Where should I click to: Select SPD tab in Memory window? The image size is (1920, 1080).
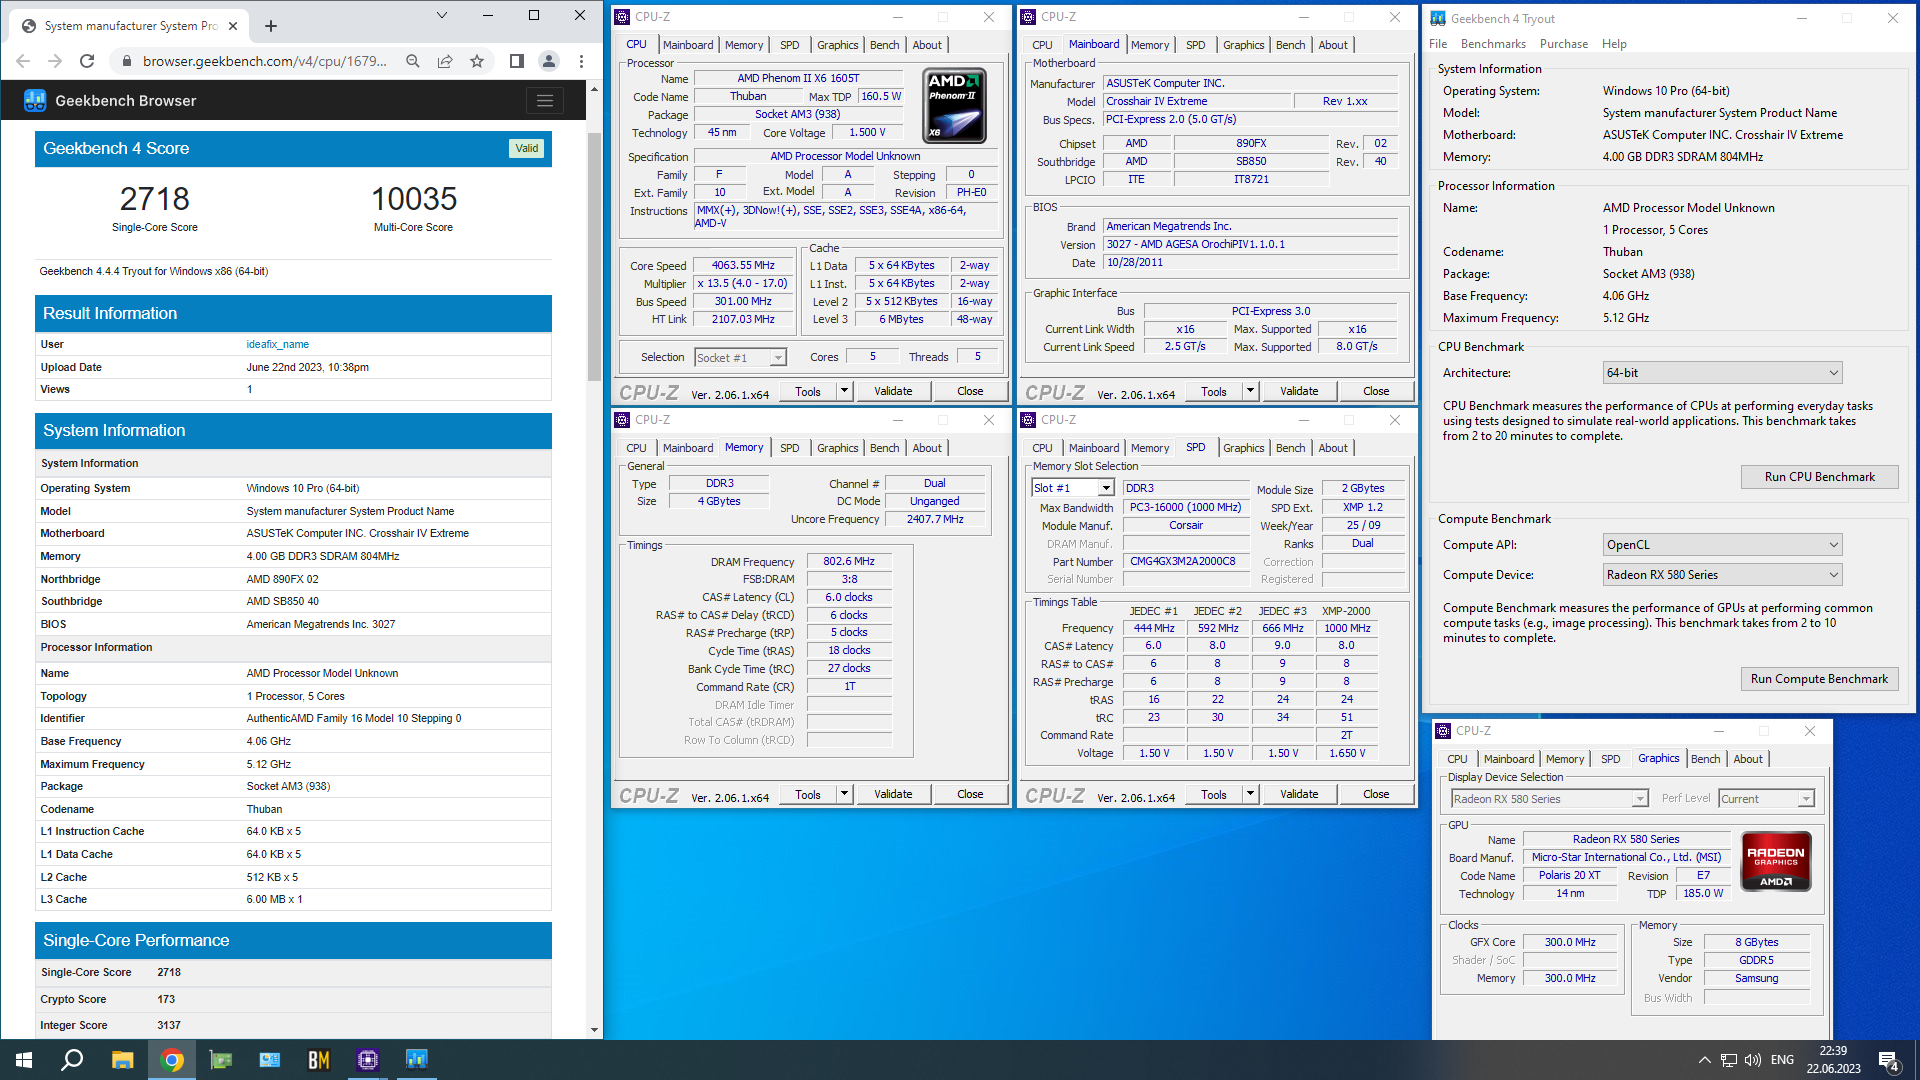point(789,448)
